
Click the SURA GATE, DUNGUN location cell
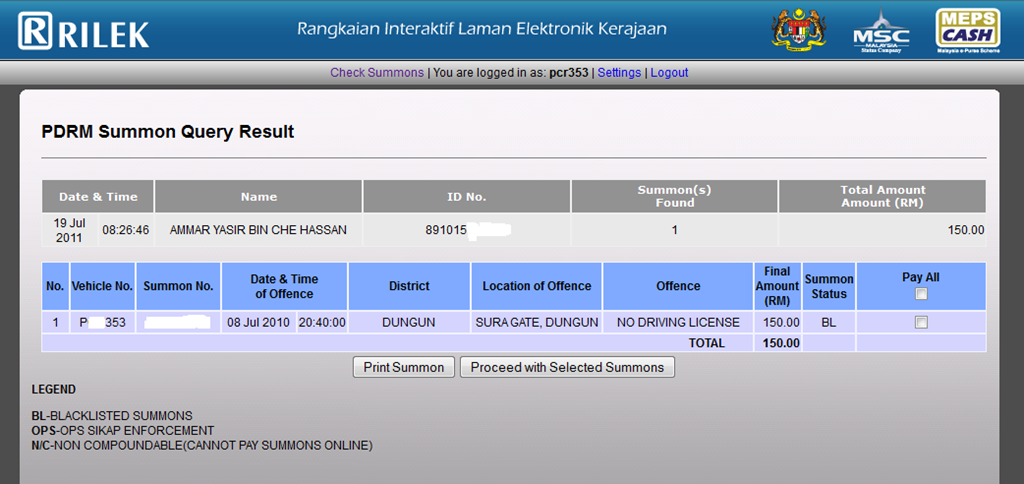coord(537,322)
